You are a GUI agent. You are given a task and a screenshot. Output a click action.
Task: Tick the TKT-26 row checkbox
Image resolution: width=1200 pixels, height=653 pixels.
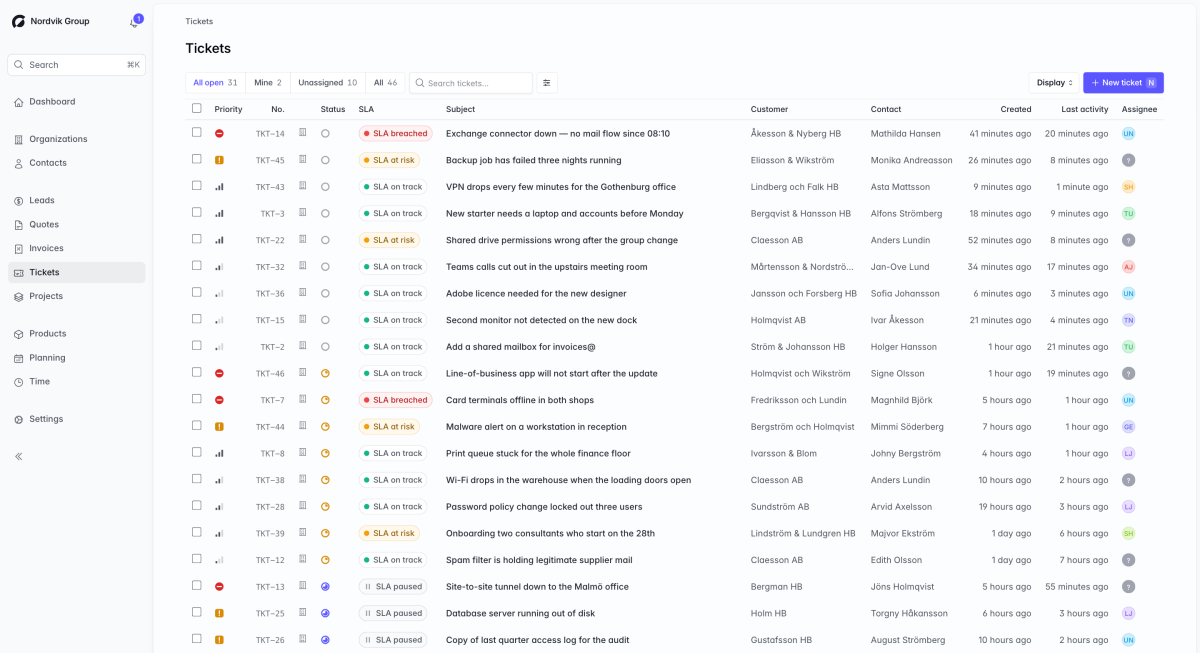tap(197, 639)
